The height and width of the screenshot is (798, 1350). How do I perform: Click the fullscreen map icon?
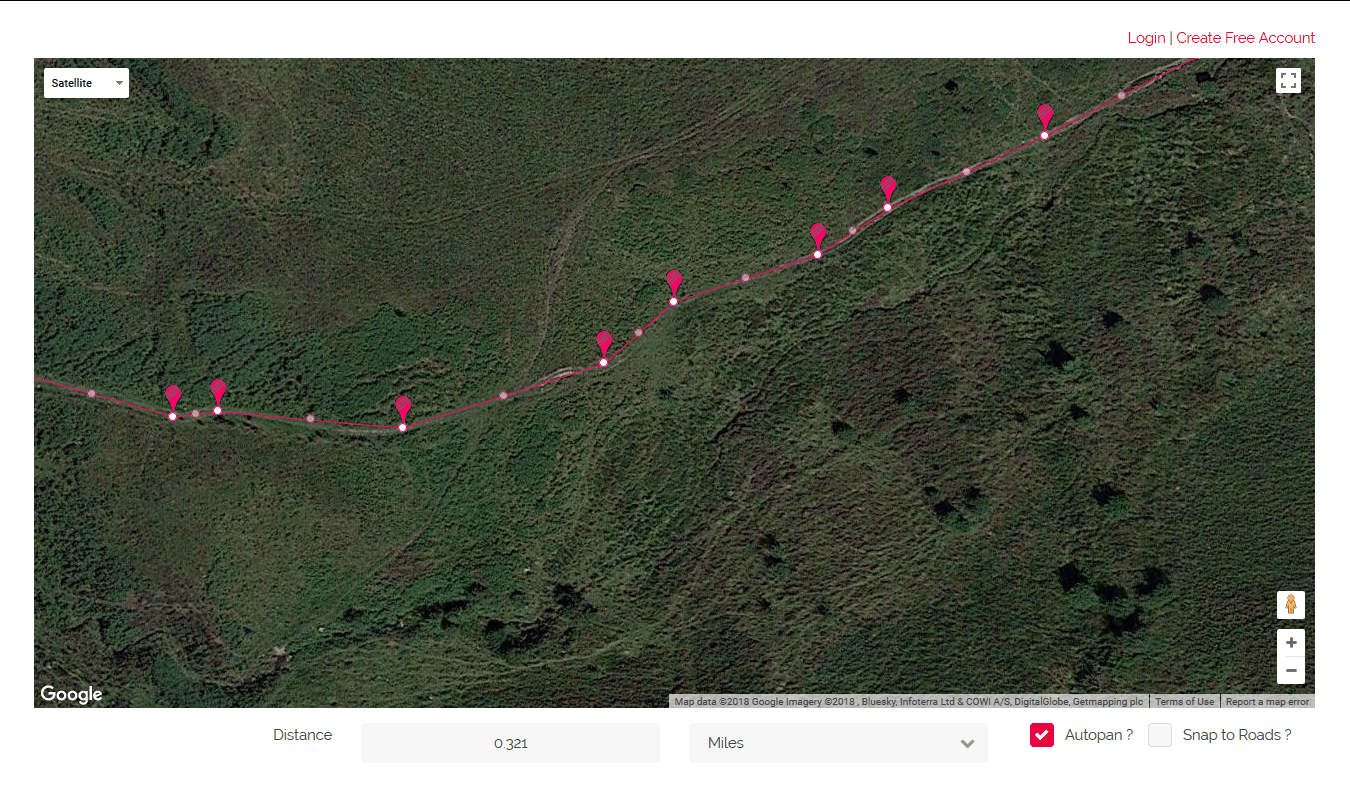tap(1288, 80)
